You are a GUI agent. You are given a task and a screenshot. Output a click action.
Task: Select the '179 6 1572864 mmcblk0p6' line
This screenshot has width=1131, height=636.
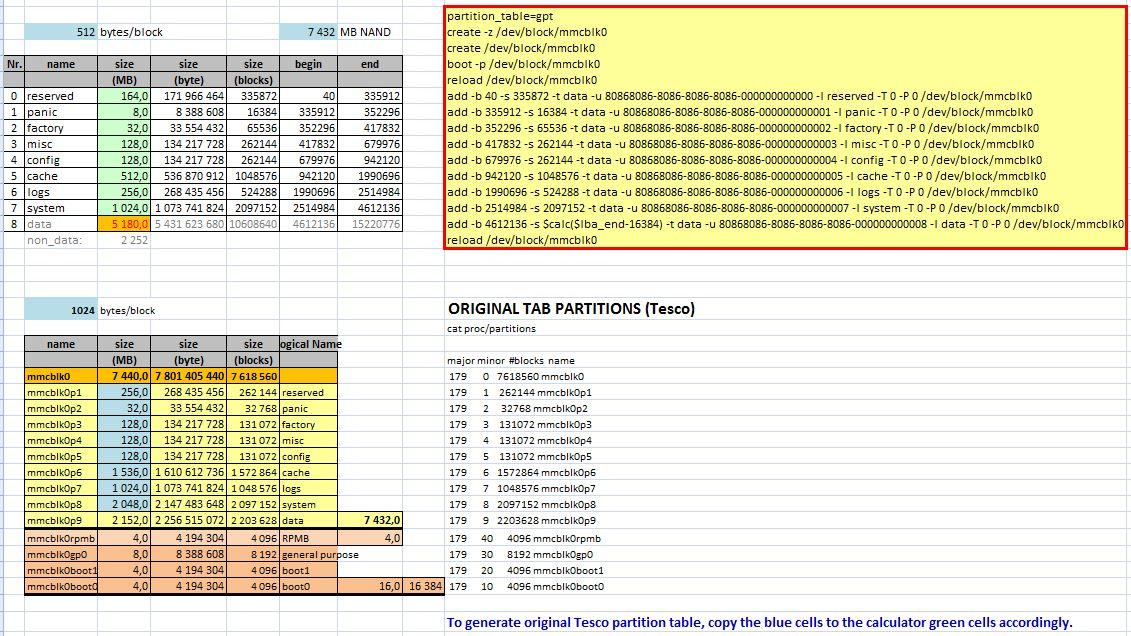point(522,472)
